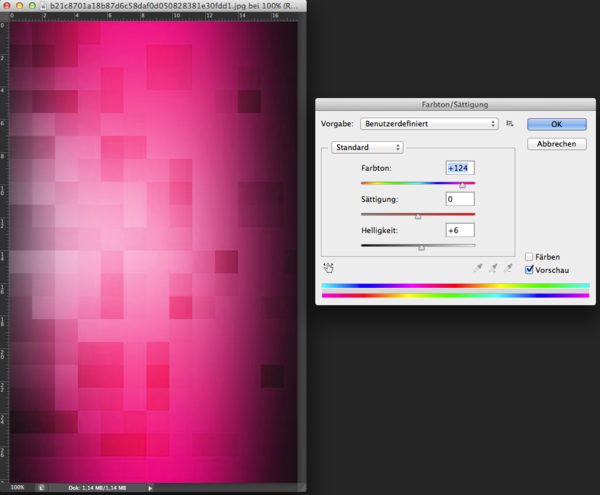600x495 pixels.
Task: Open the Standard channel dropdown
Action: (367, 147)
